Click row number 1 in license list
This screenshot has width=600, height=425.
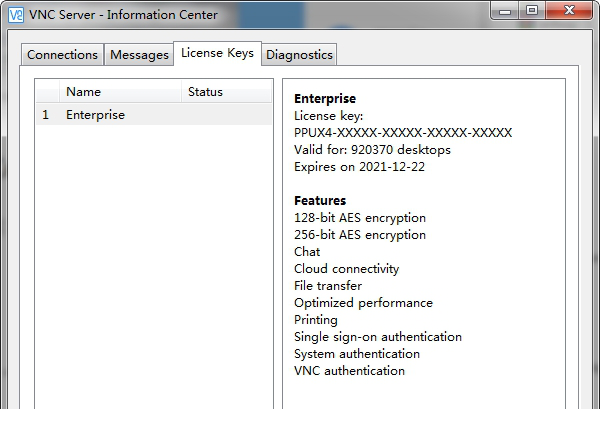[46, 115]
